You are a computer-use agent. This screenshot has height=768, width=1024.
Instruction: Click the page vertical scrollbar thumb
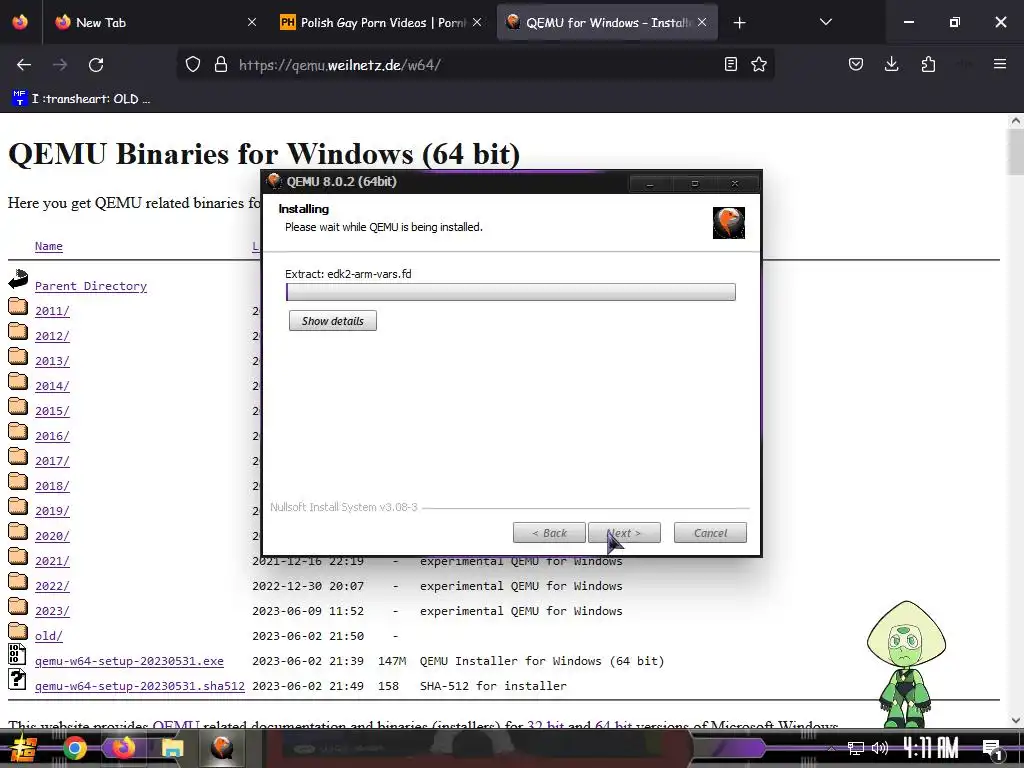(1016, 152)
